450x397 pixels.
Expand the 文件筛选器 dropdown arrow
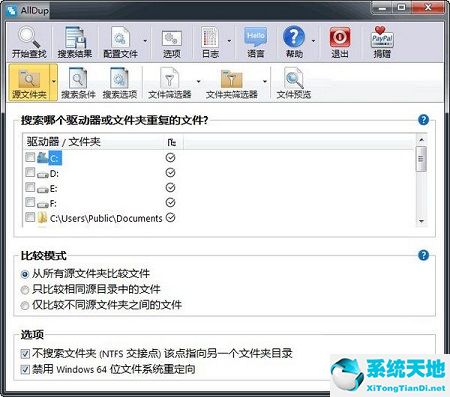click(x=199, y=82)
